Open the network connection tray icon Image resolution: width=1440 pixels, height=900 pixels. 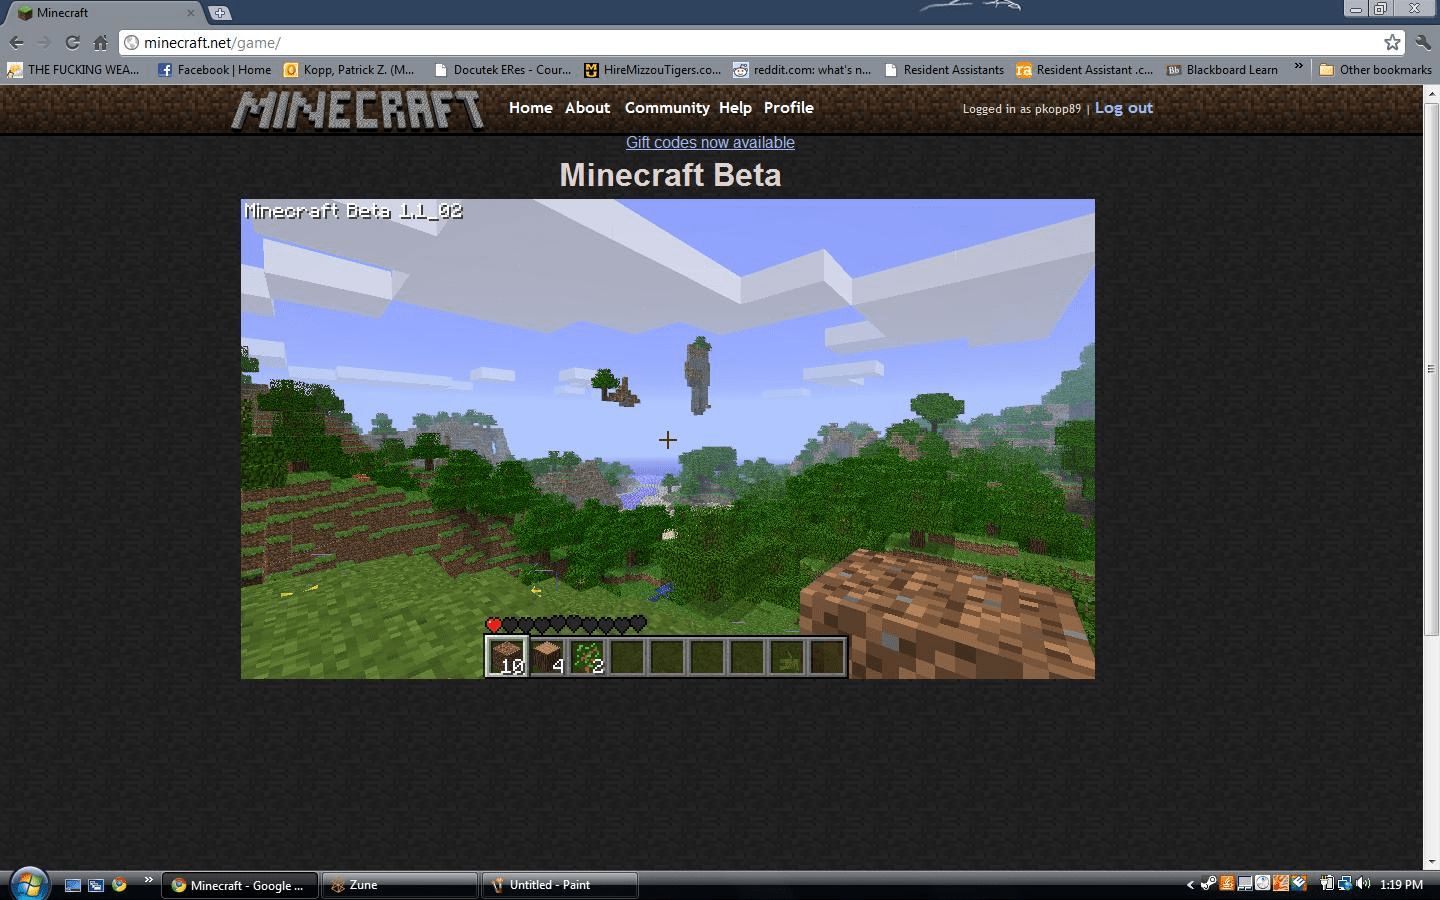tap(1345, 883)
